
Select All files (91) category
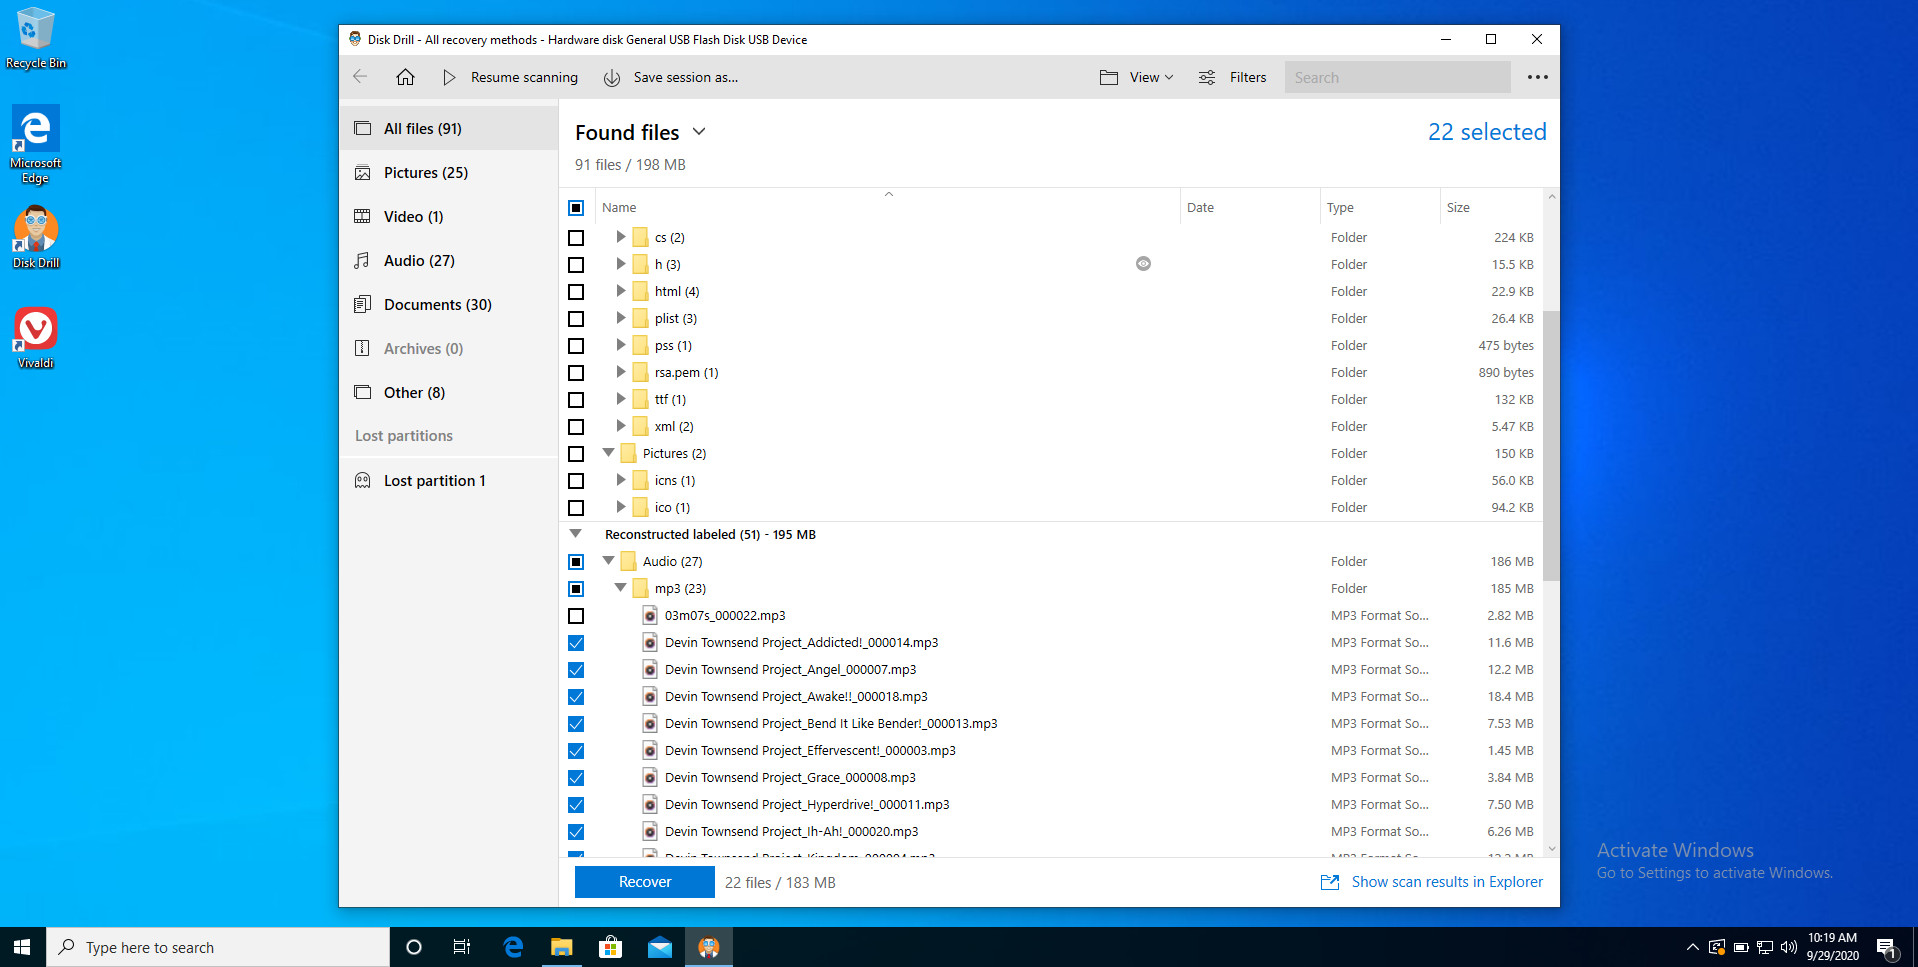(449, 129)
